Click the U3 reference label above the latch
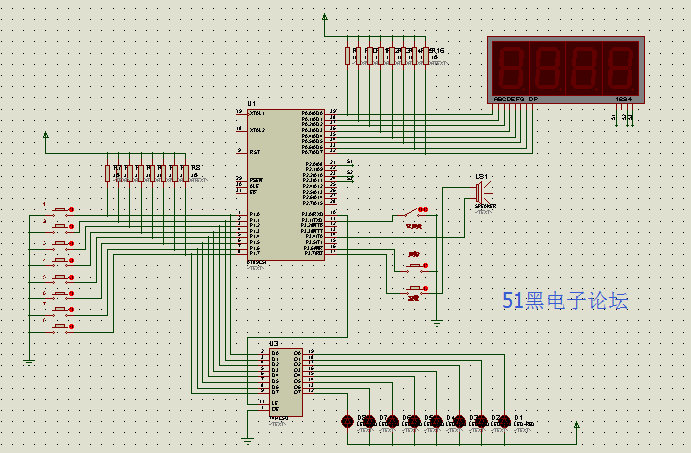The image size is (691, 453). 274,343
